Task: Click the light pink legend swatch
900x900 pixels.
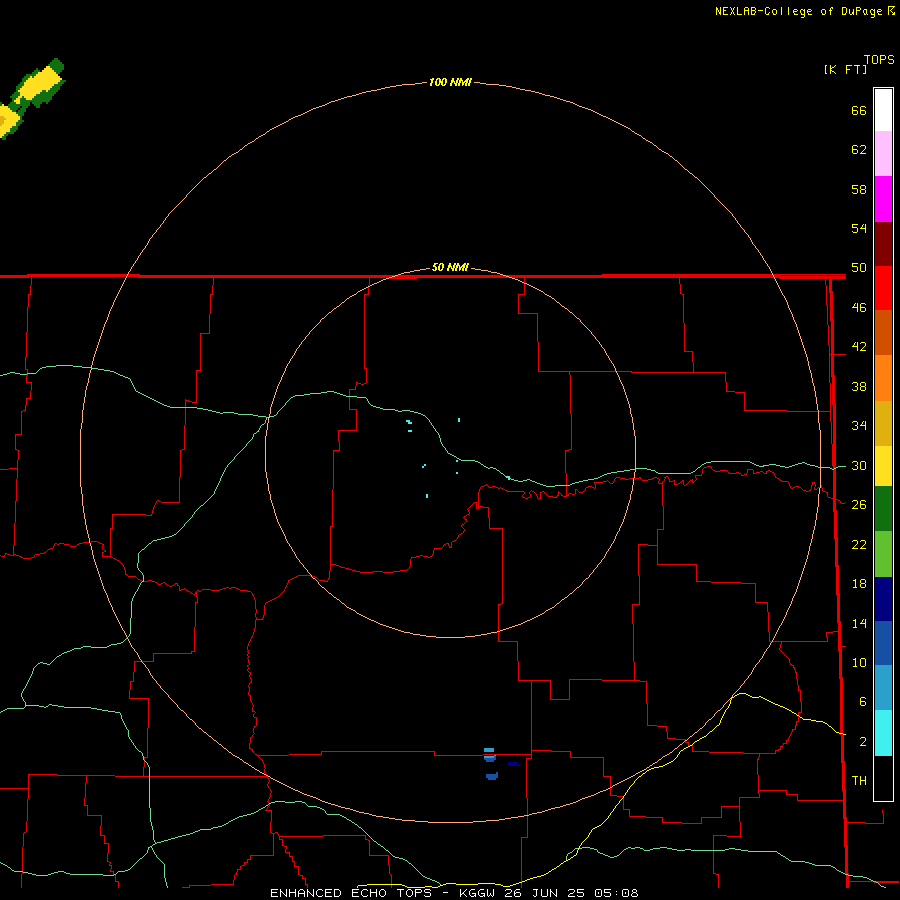Action: (x=883, y=153)
